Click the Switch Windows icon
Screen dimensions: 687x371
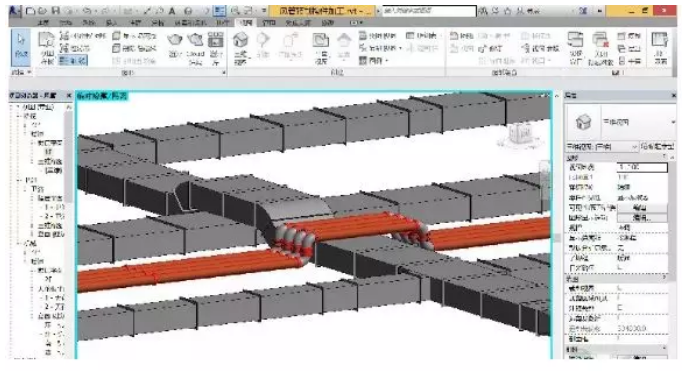click(x=575, y=47)
